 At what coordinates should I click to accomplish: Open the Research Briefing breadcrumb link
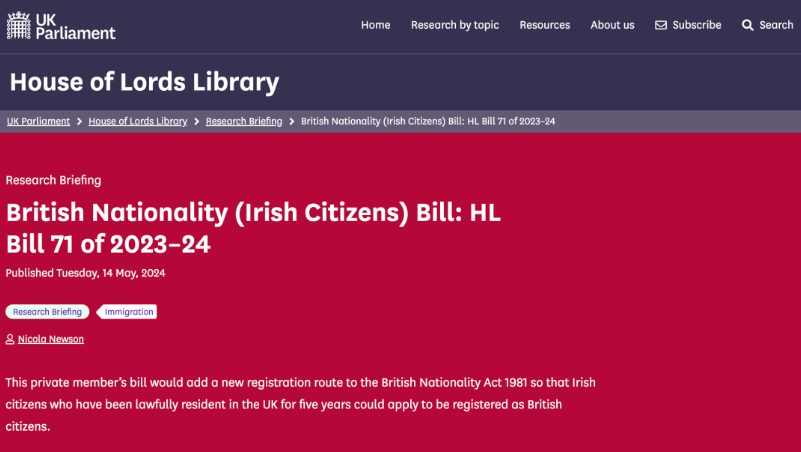pos(244,122)
